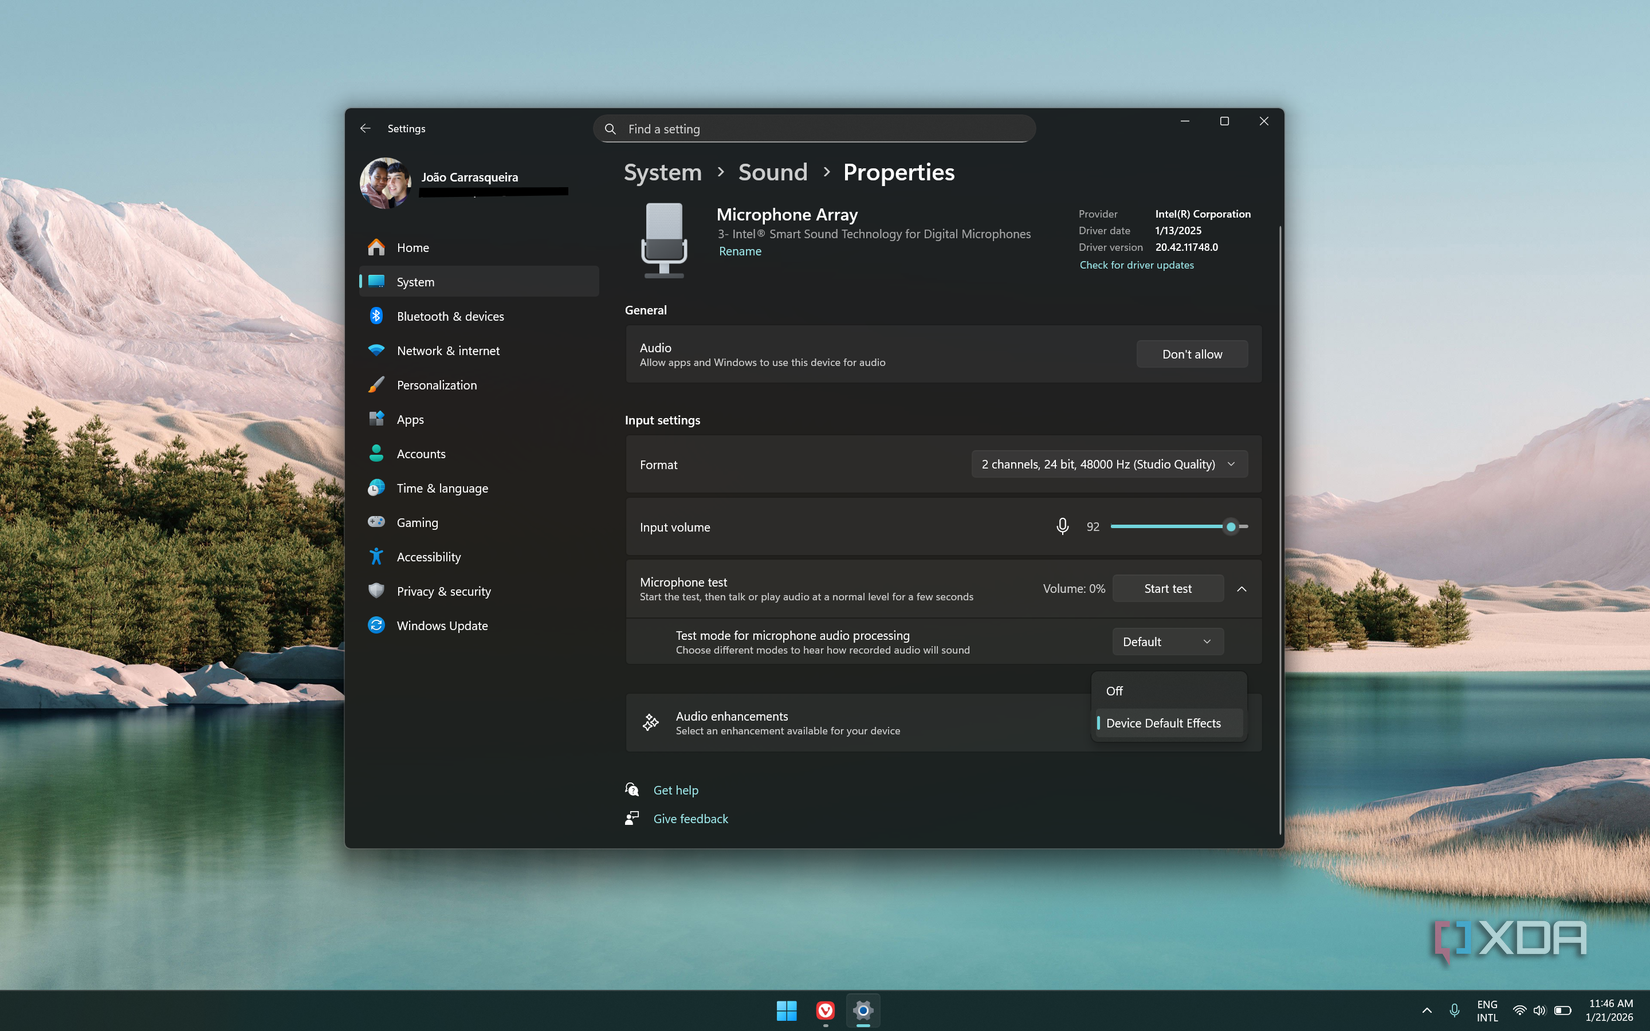Focus the Find a setting search box

pyautogui.click(x=814, y=129)
